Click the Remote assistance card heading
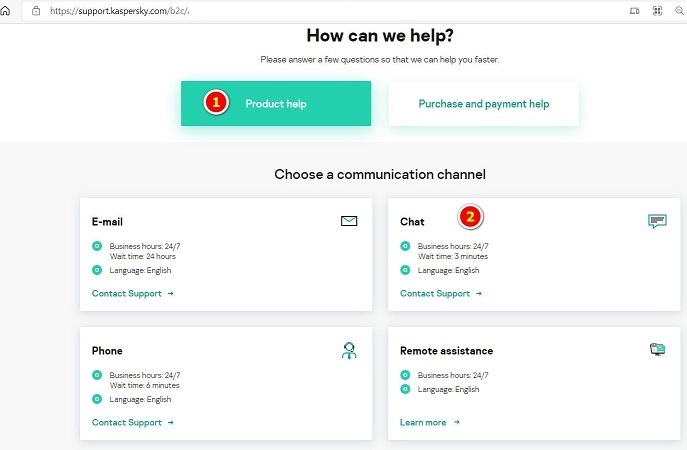Screen dimensions: 687x450 (x=446, y=351)
